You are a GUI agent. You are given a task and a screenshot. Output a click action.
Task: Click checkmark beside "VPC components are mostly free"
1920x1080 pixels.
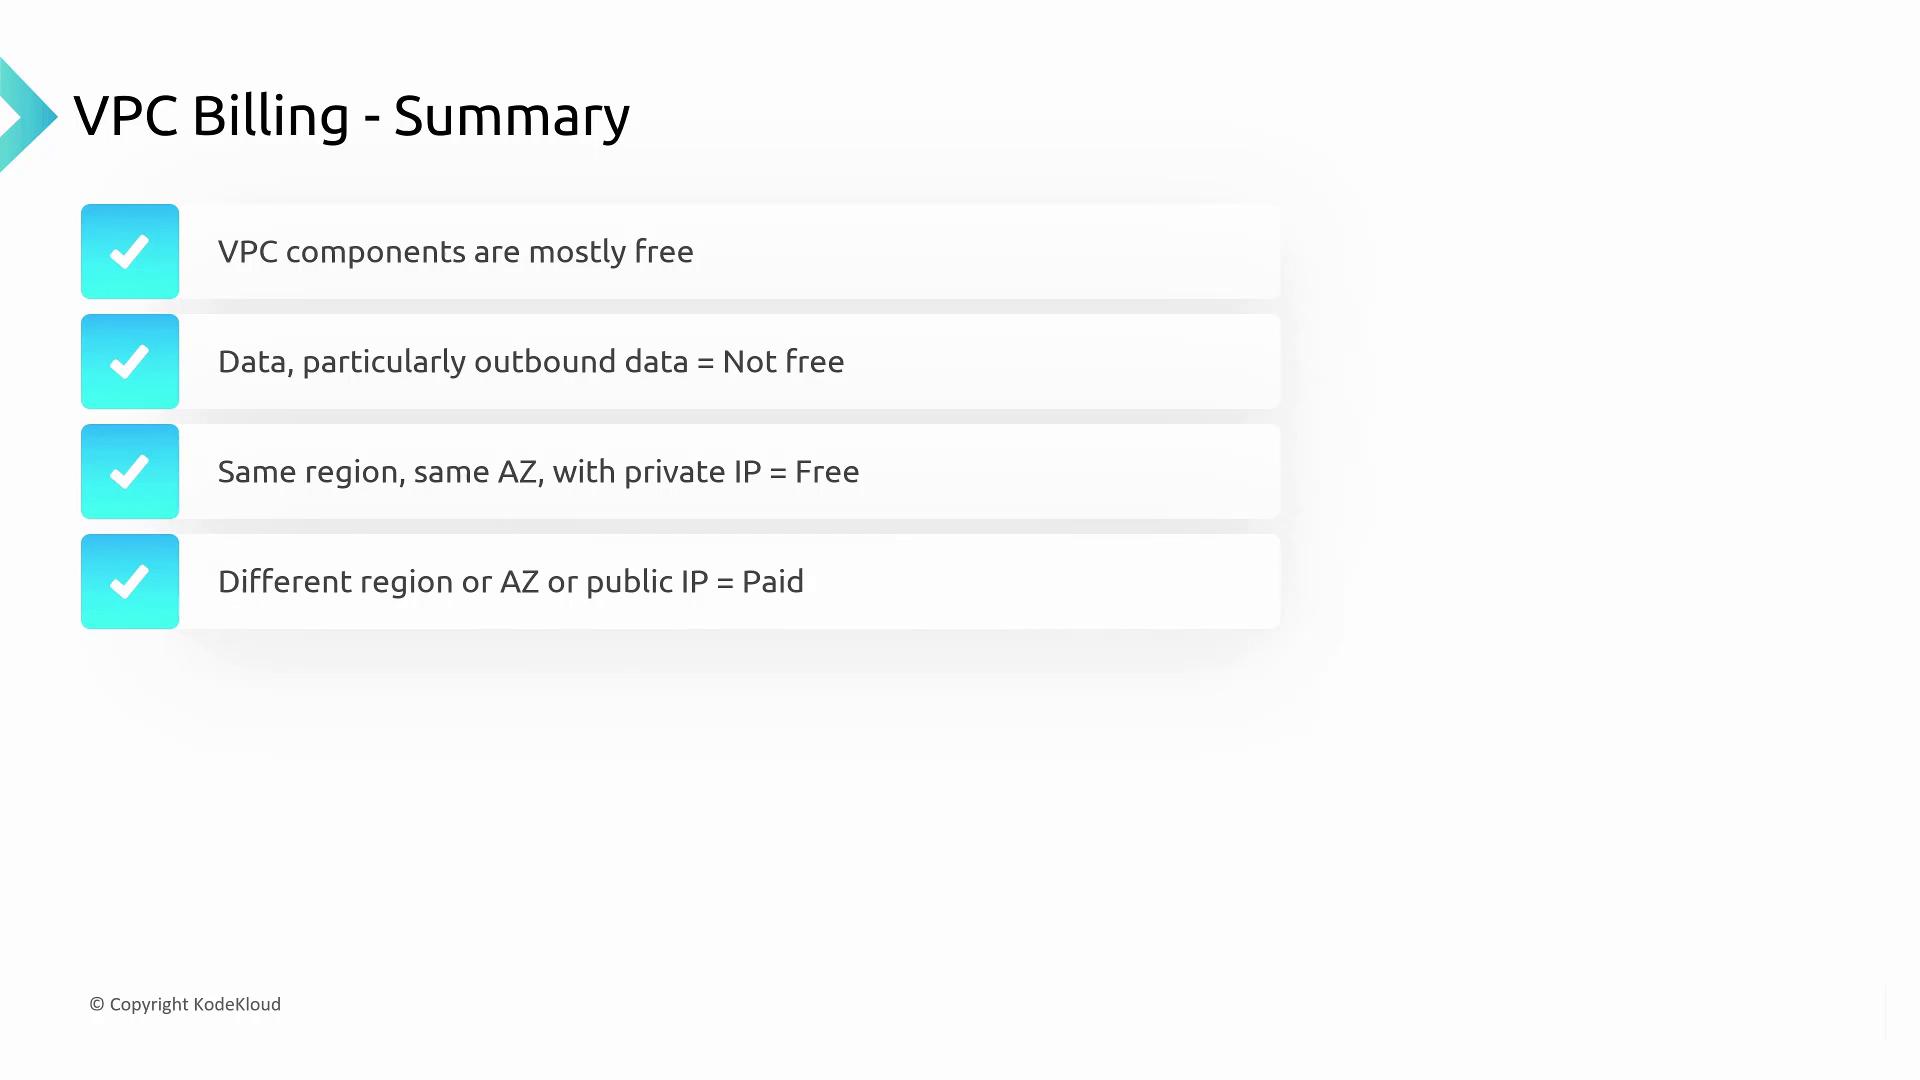pos(130,252)
